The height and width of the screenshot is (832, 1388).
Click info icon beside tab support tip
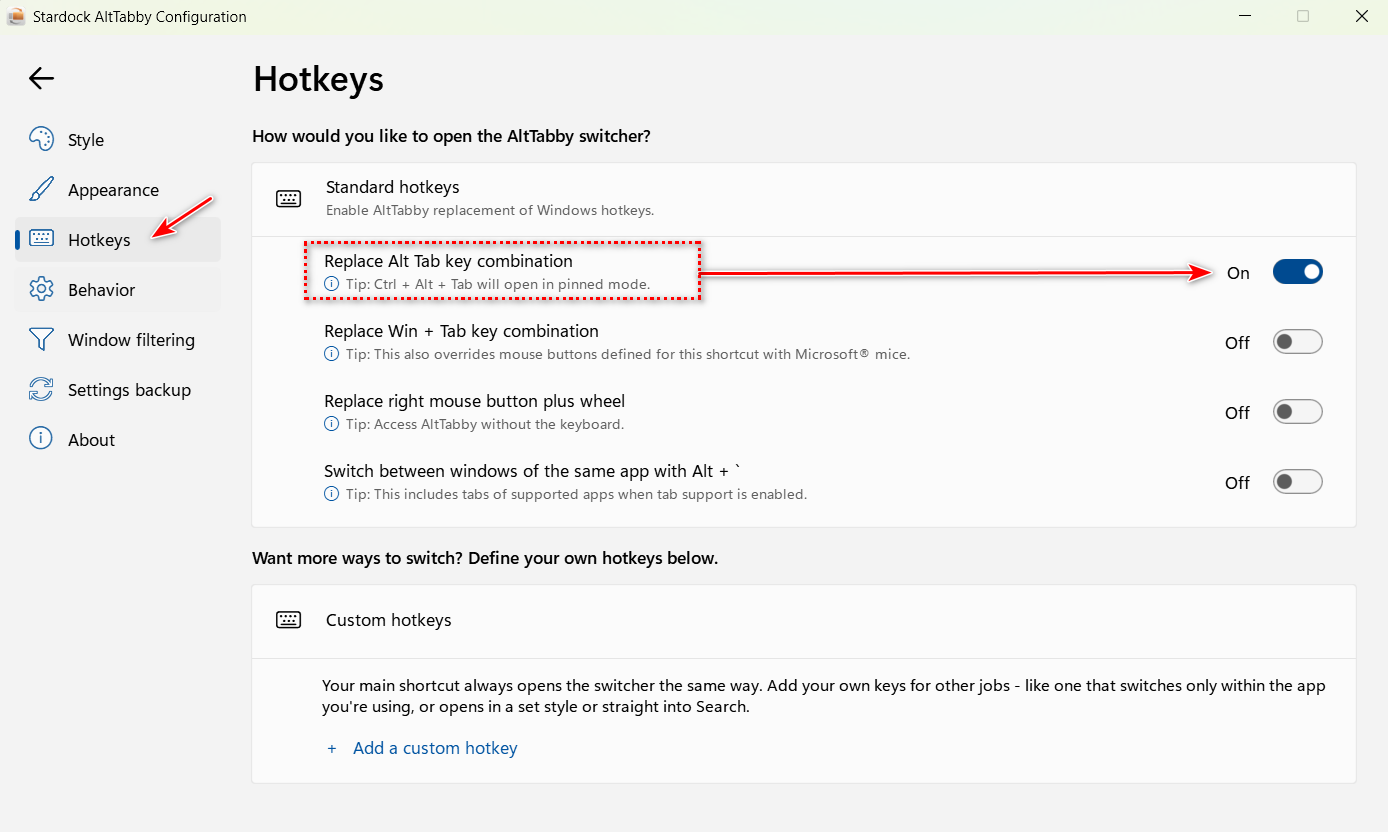(x=331, y=494)
